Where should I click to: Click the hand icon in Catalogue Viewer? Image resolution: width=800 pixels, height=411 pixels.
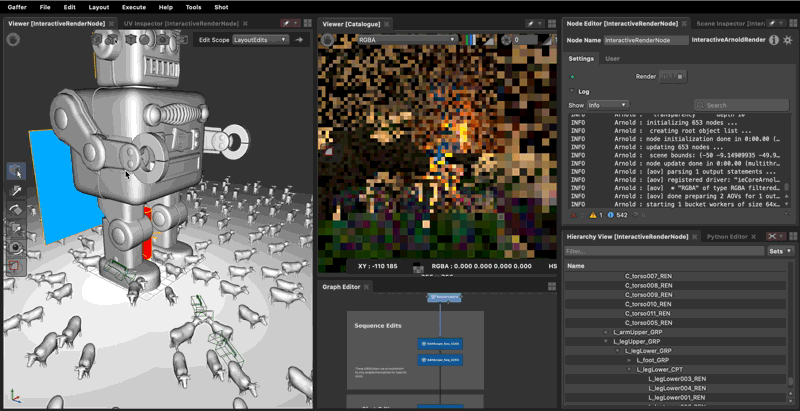point(327,40)
